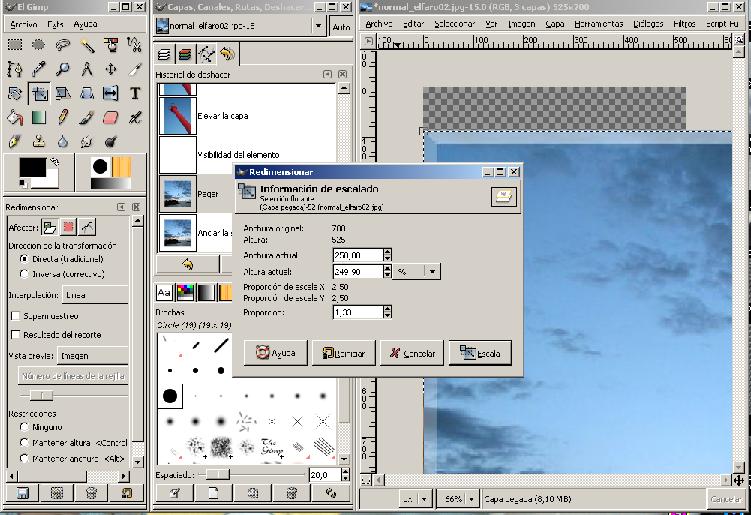The height and width of the screenshot is (515, 751).
Task: Select the Measure compass tool
Action: [x=87, y=69]
